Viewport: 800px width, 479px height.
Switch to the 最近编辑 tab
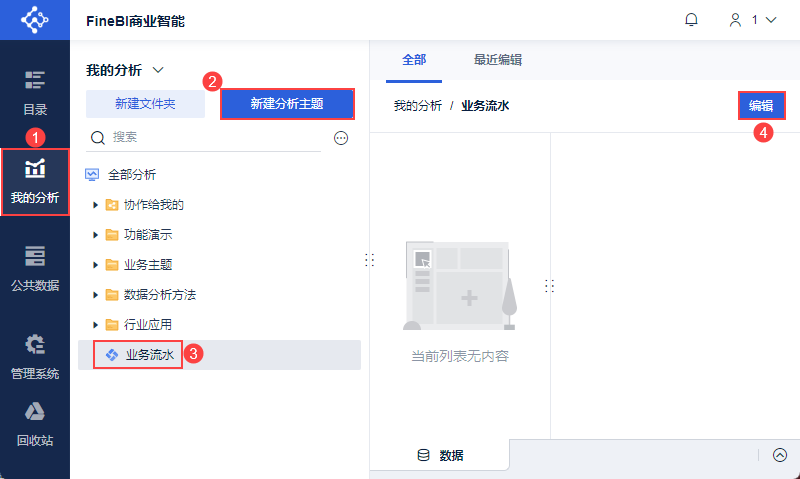(x=498, y=60)
